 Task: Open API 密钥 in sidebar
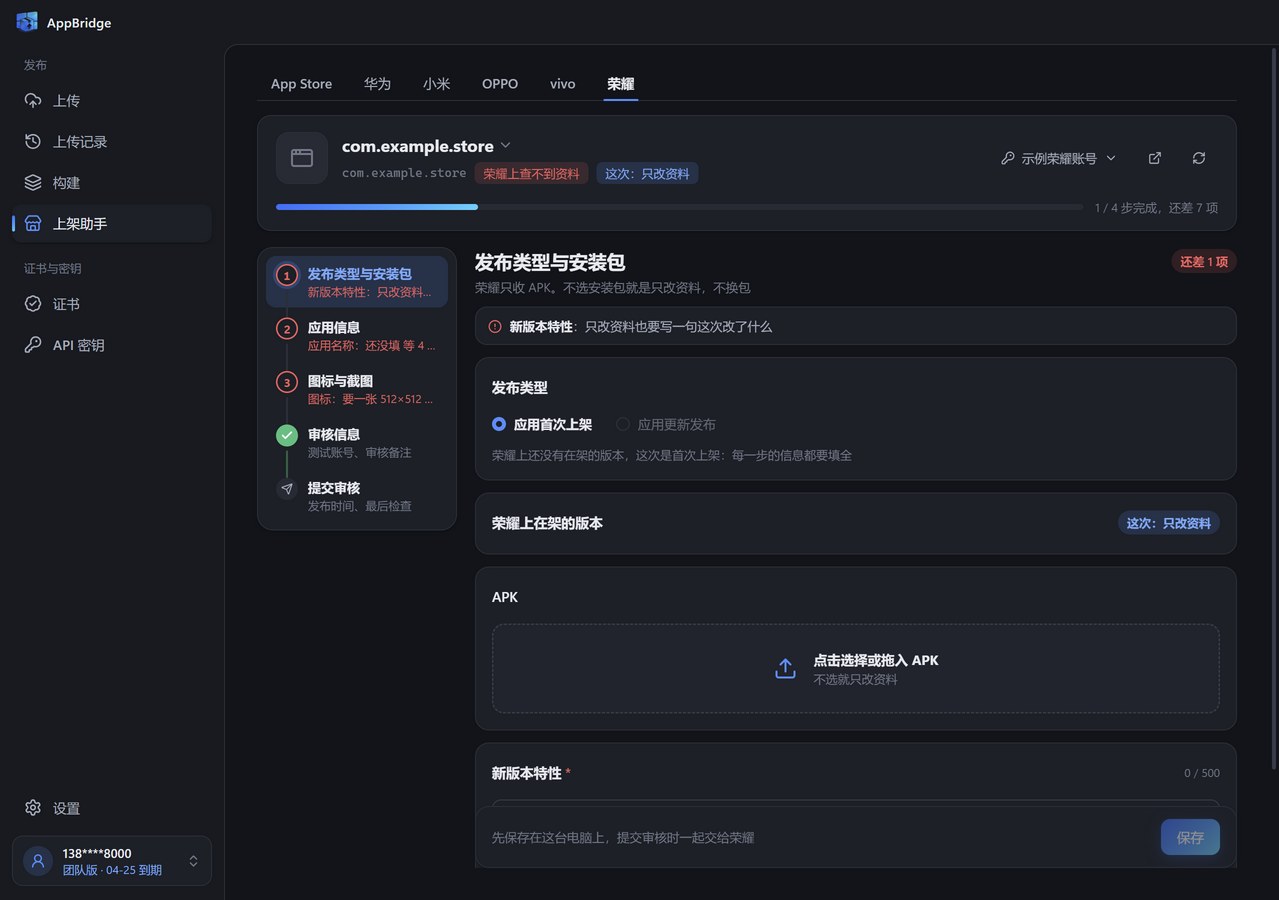pos(112,345)
